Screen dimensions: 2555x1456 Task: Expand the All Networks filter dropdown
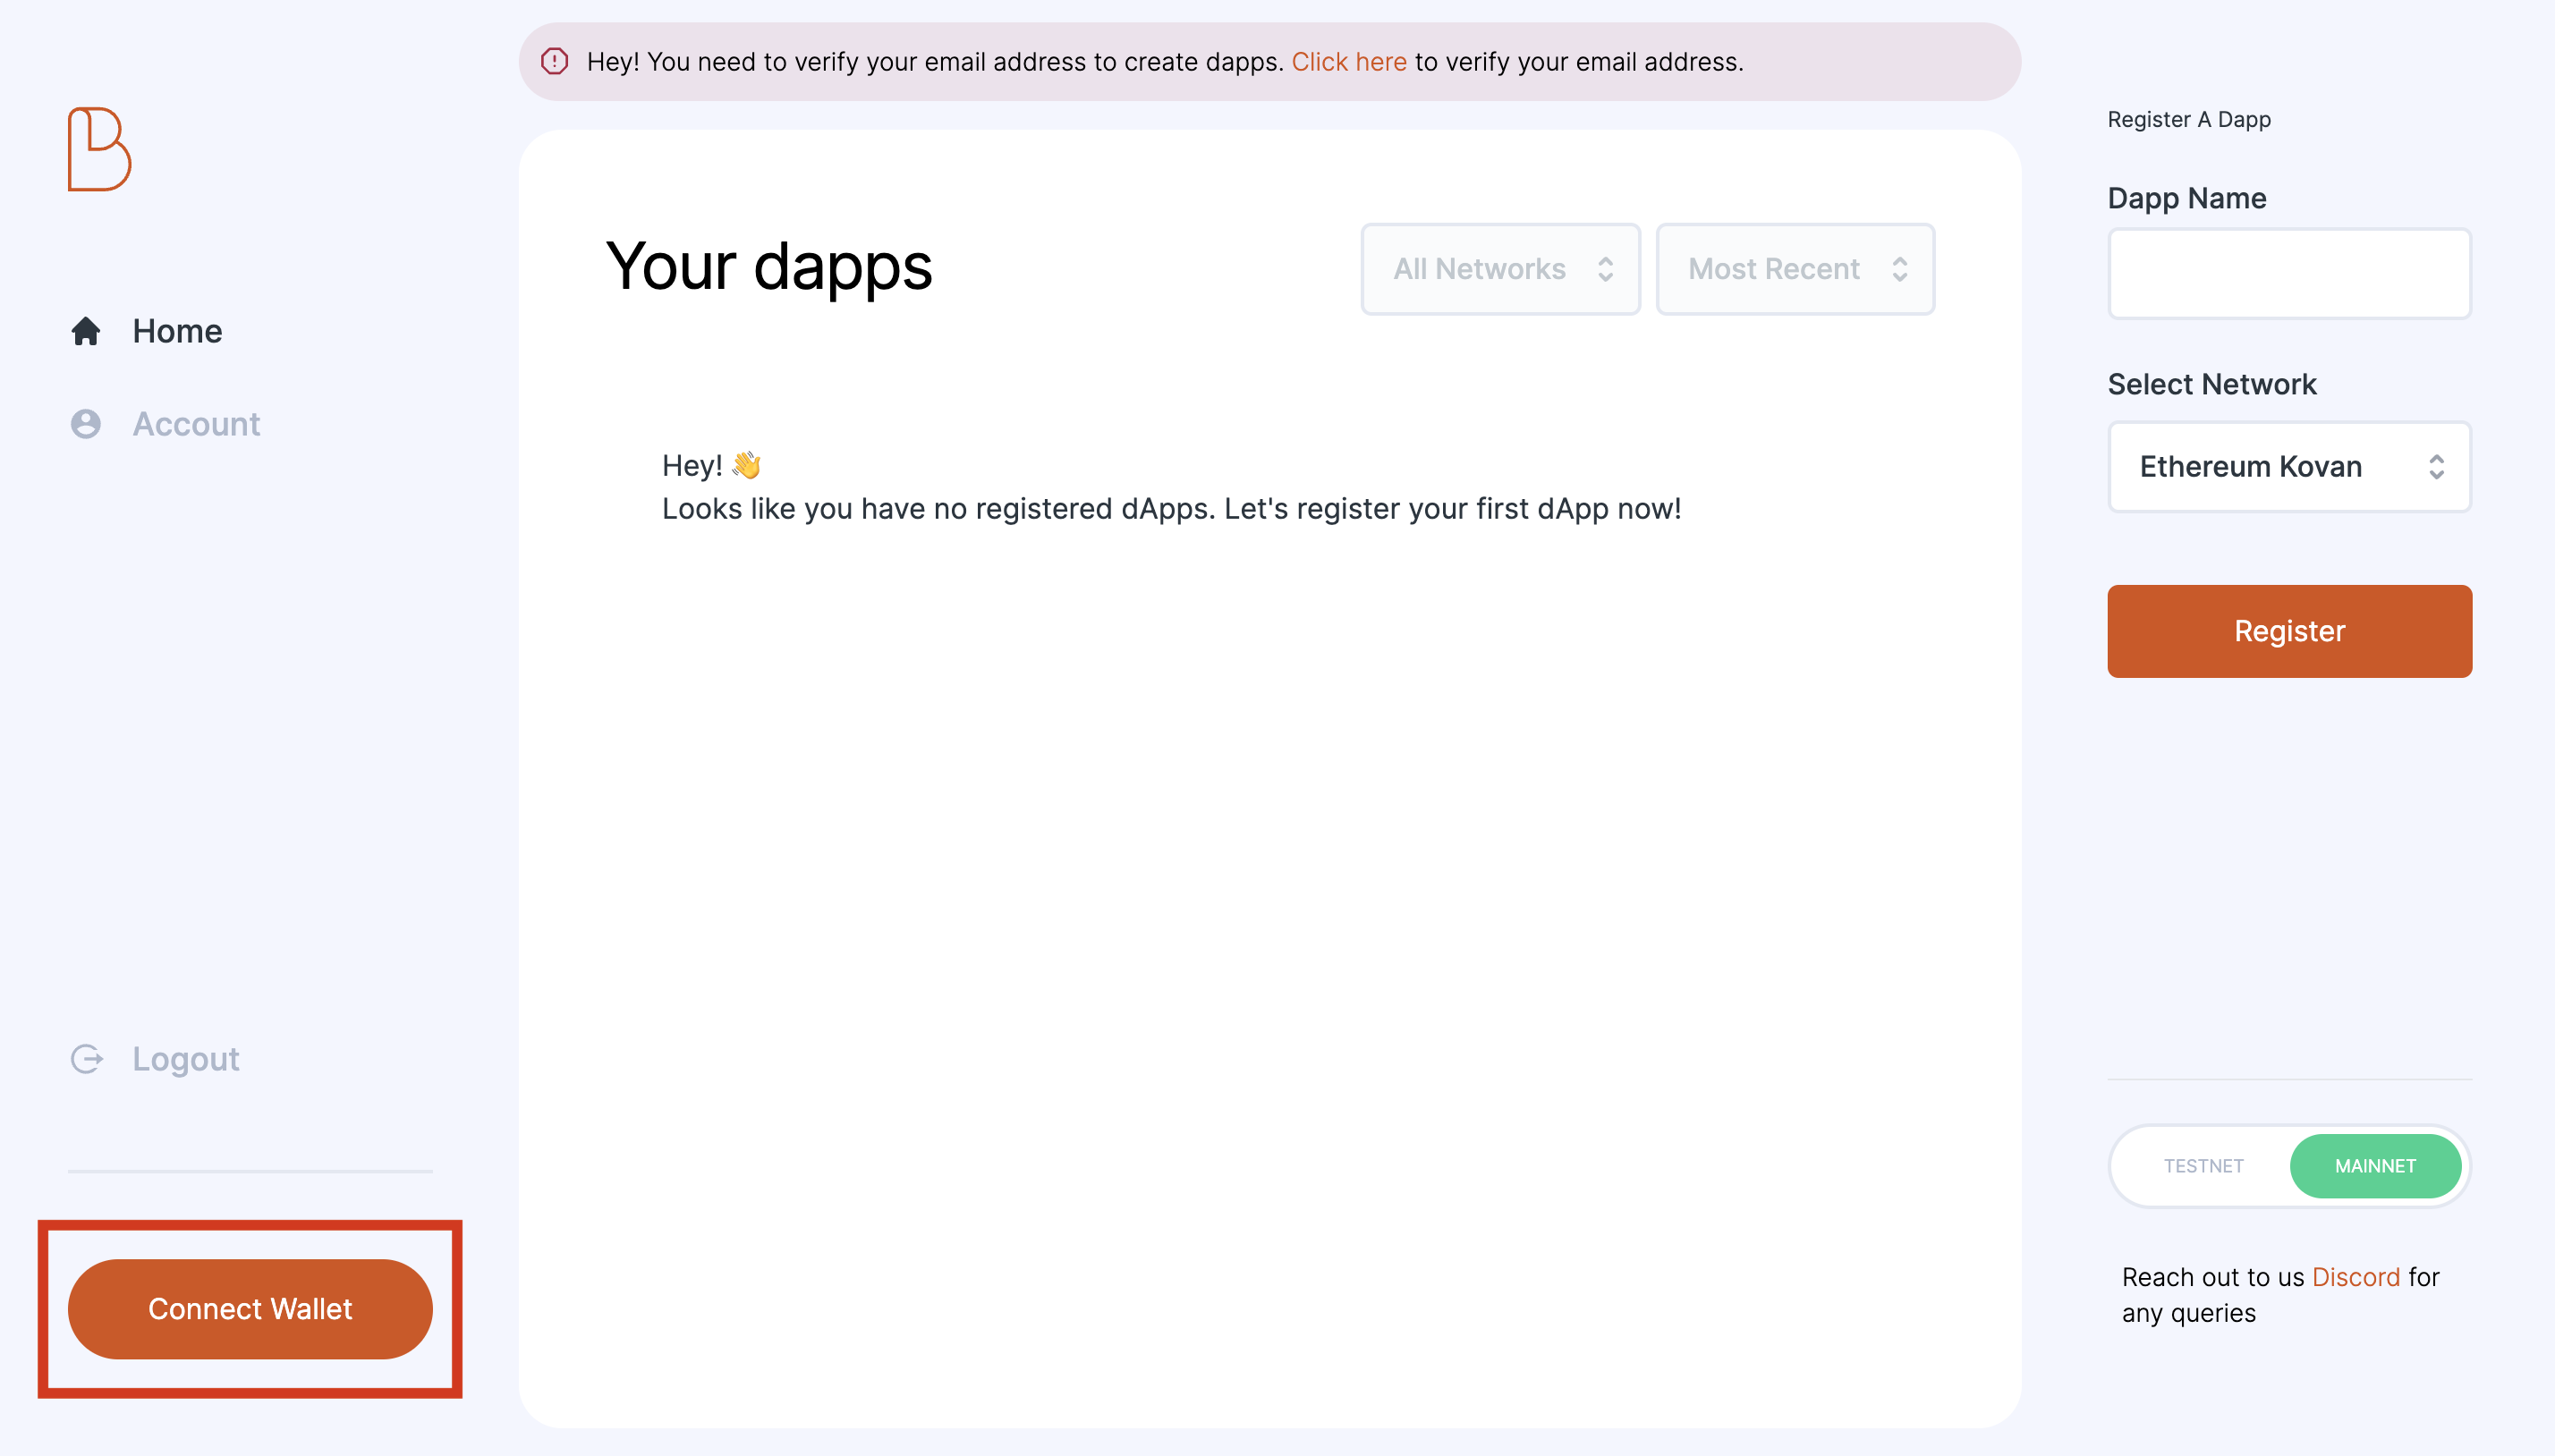pos(1501,269)
